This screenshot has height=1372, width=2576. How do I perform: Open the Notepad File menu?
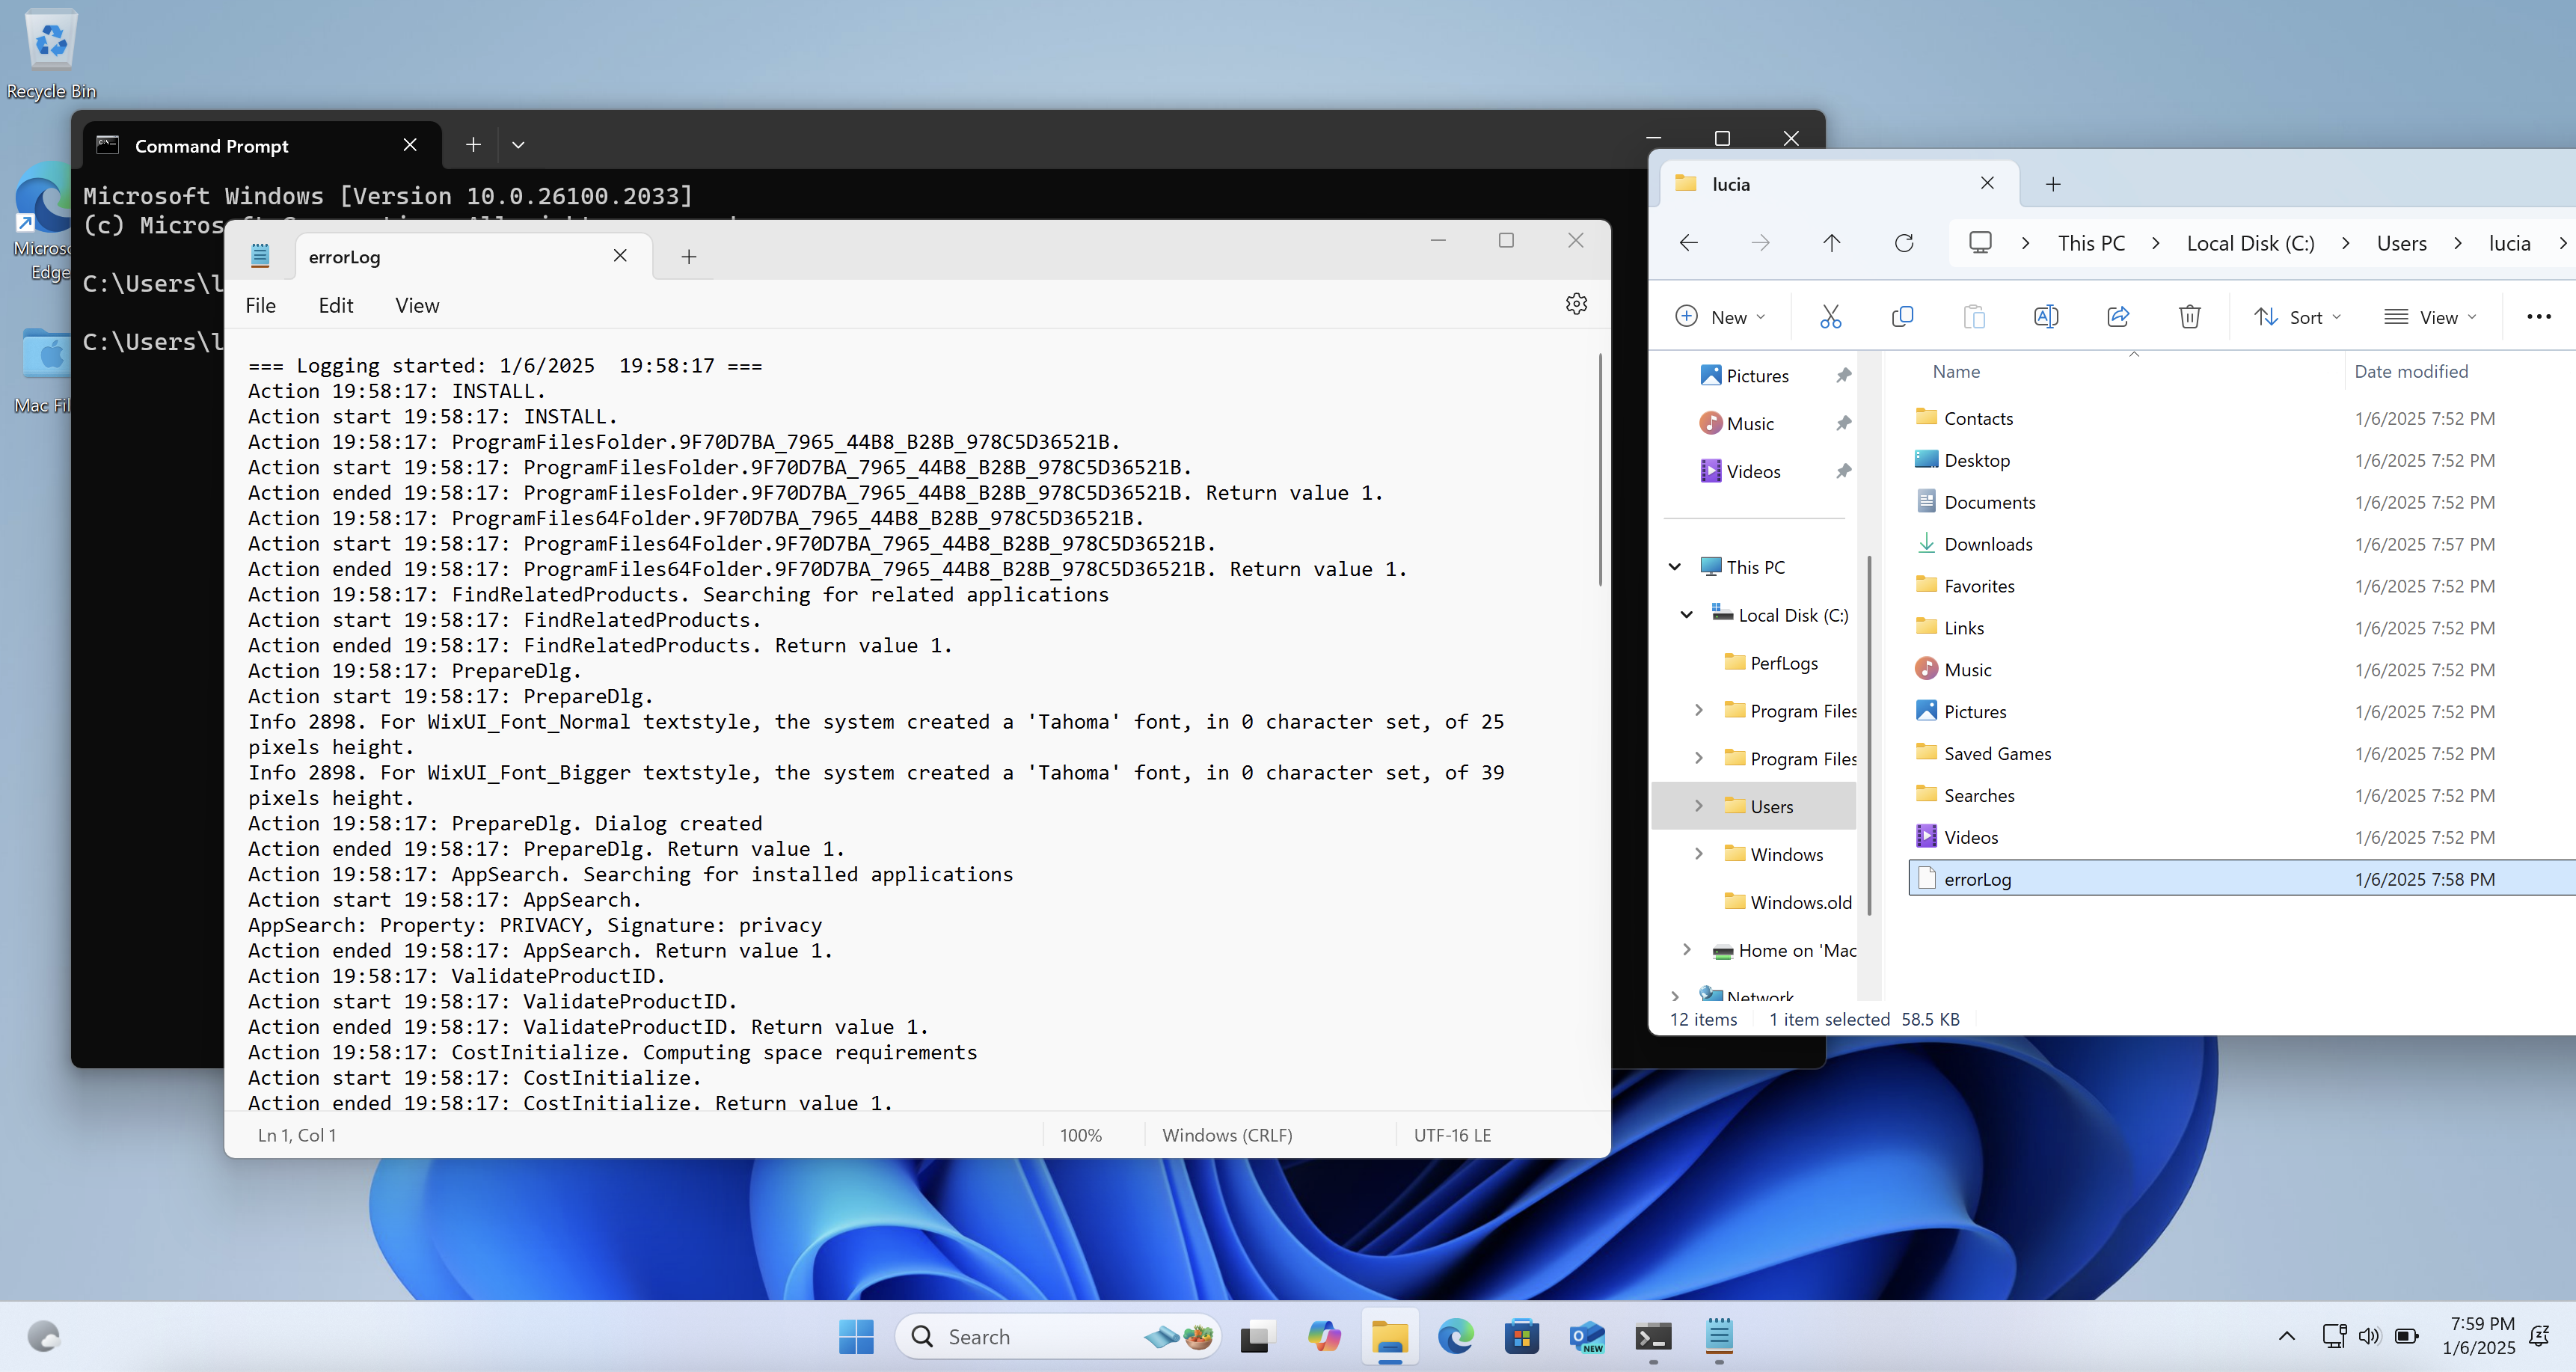260,306
